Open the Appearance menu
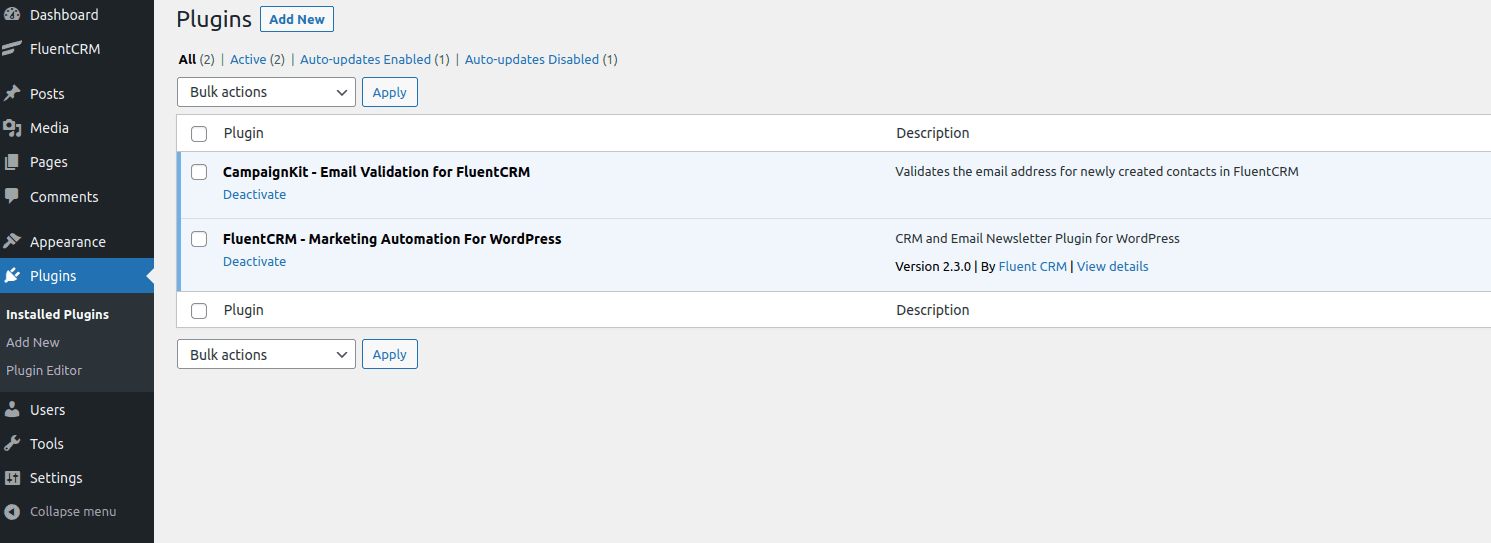 pyautogui.click(x=77, y=242)
